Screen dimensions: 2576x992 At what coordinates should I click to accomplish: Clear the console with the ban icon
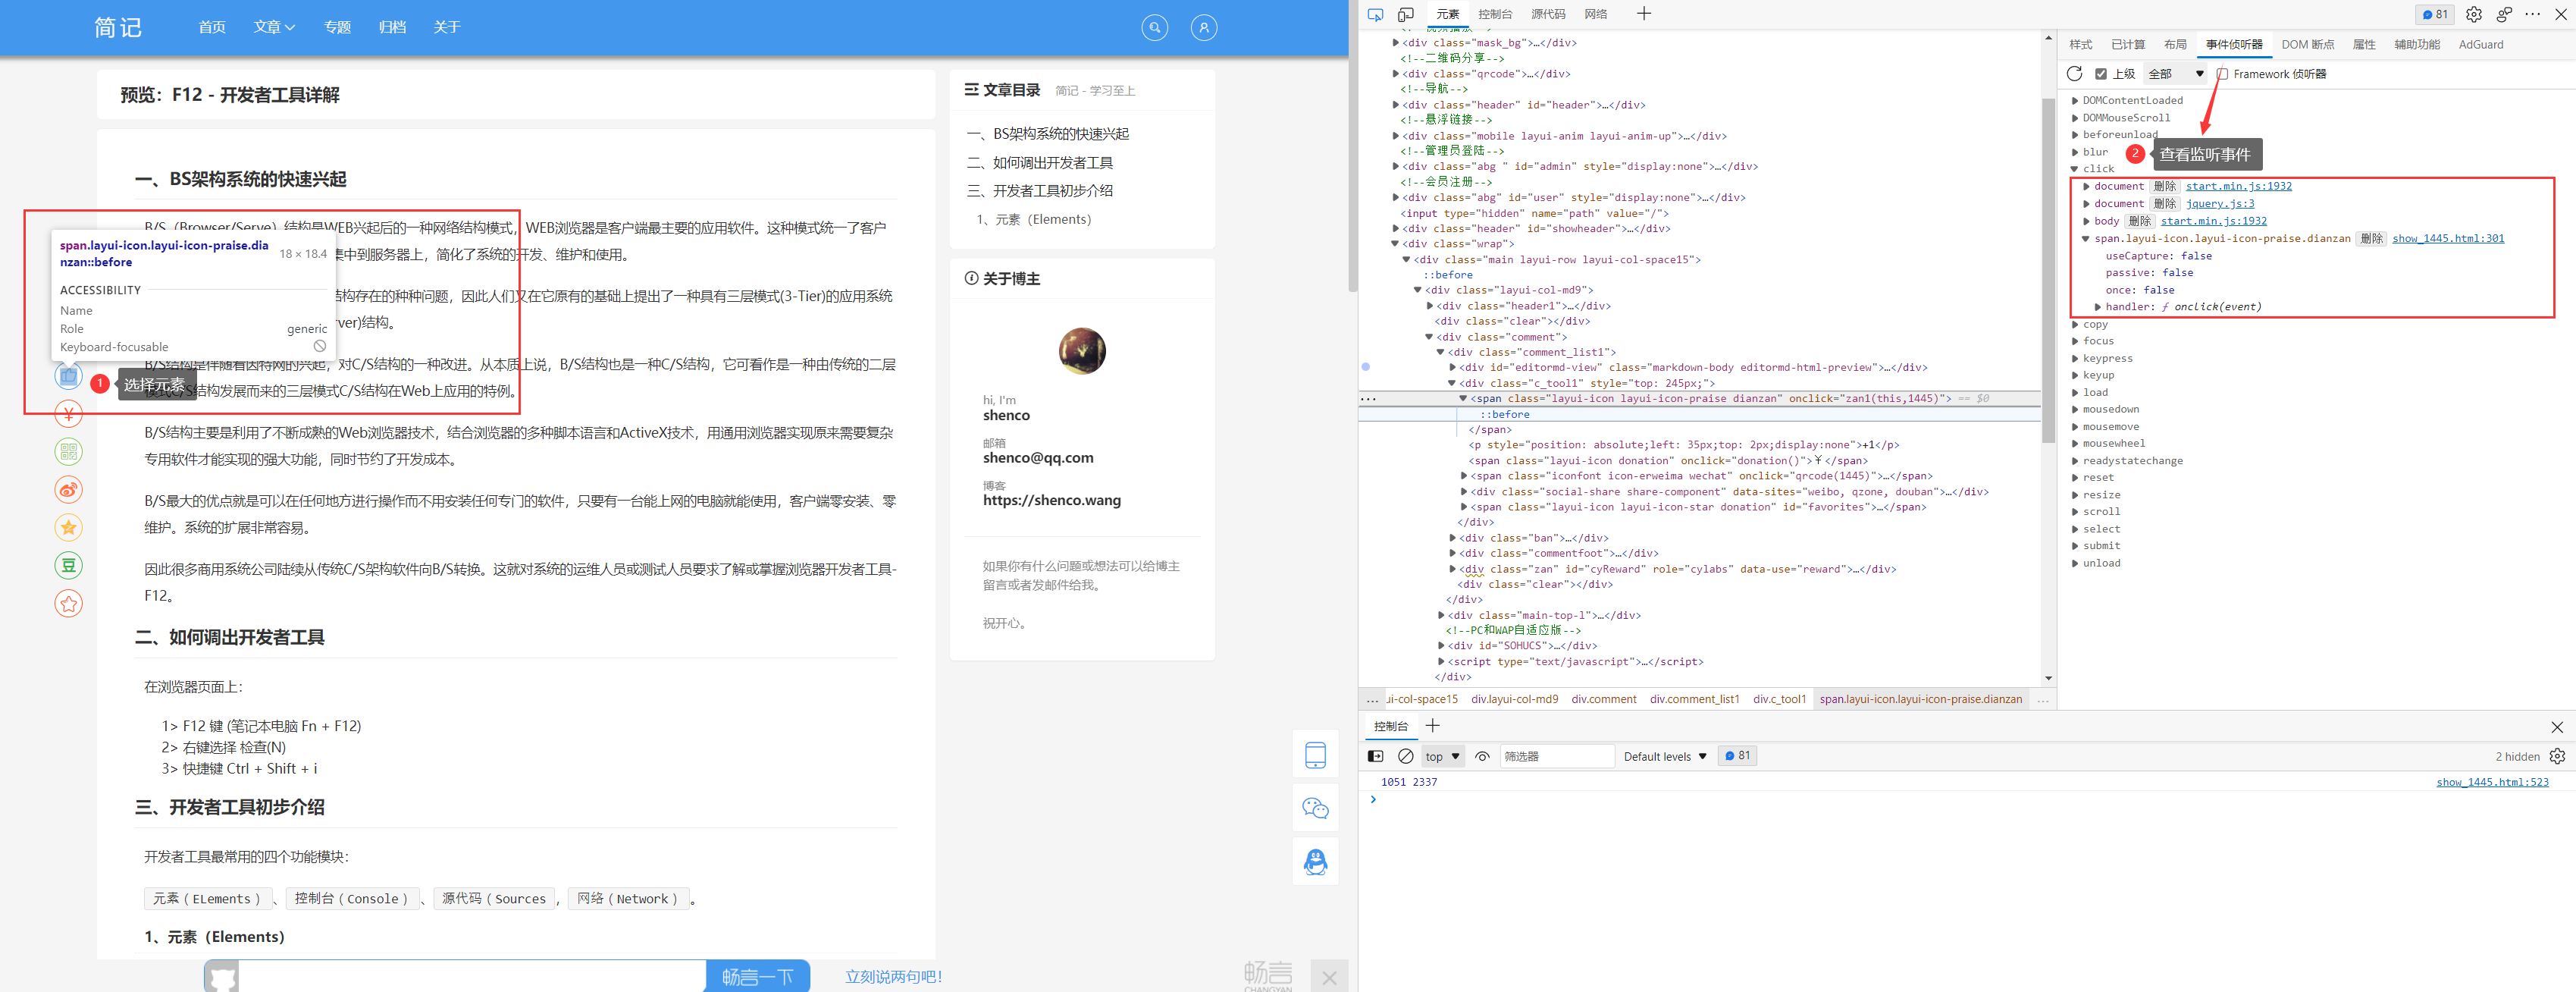1405,757
